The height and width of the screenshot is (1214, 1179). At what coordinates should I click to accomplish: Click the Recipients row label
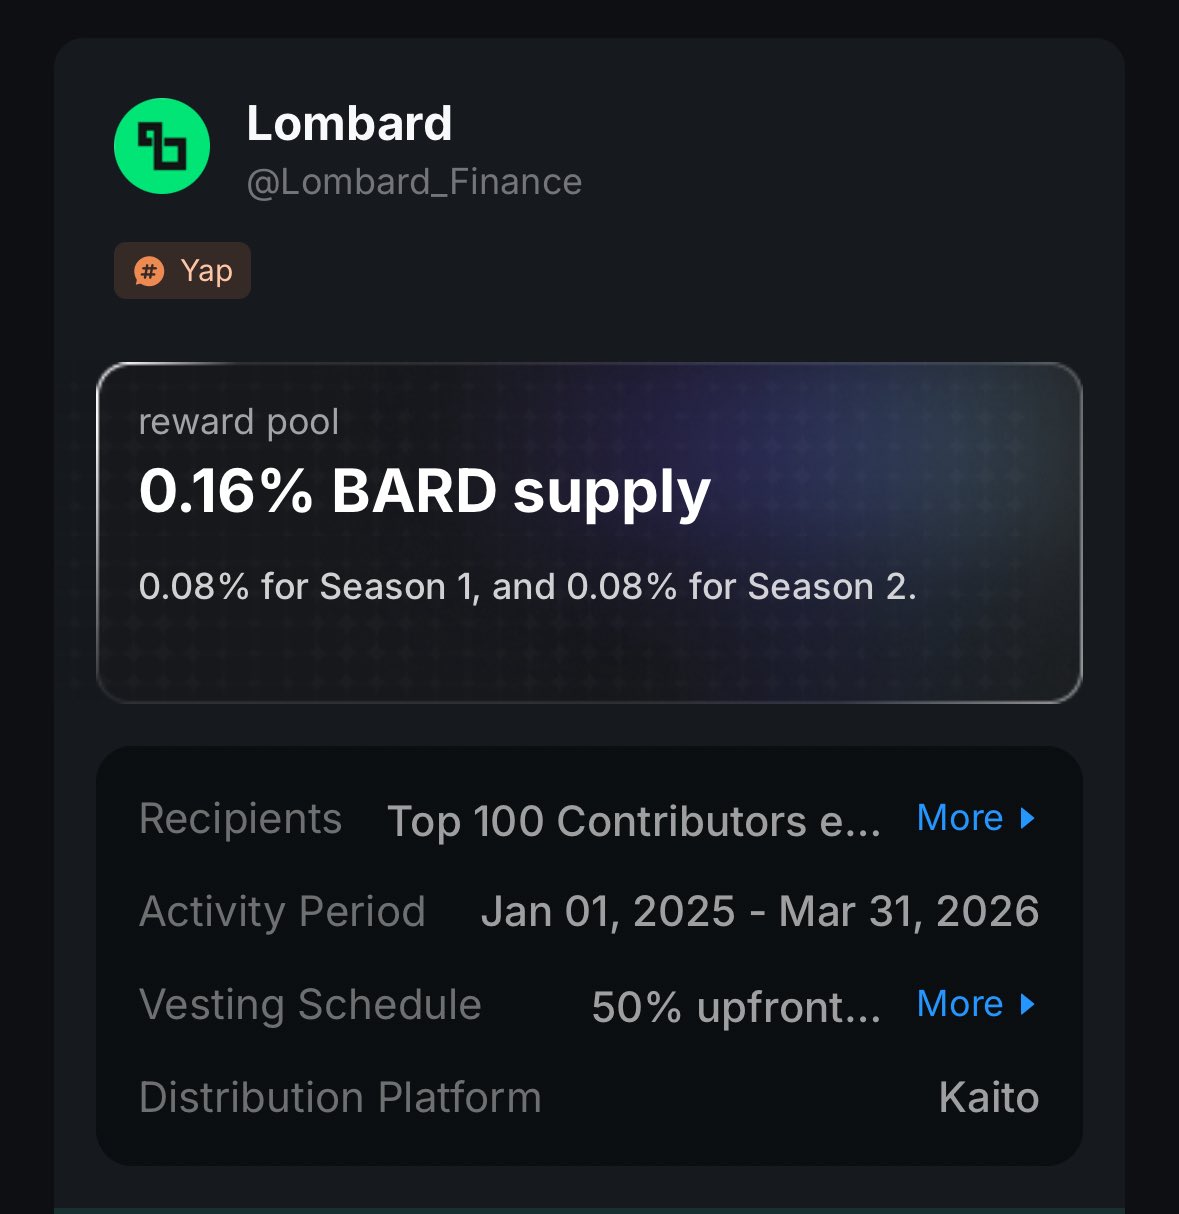(x=240, y=819)
